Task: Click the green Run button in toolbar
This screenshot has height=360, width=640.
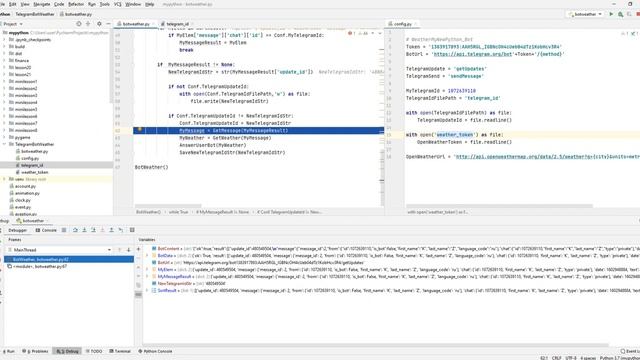Action: 611,14
